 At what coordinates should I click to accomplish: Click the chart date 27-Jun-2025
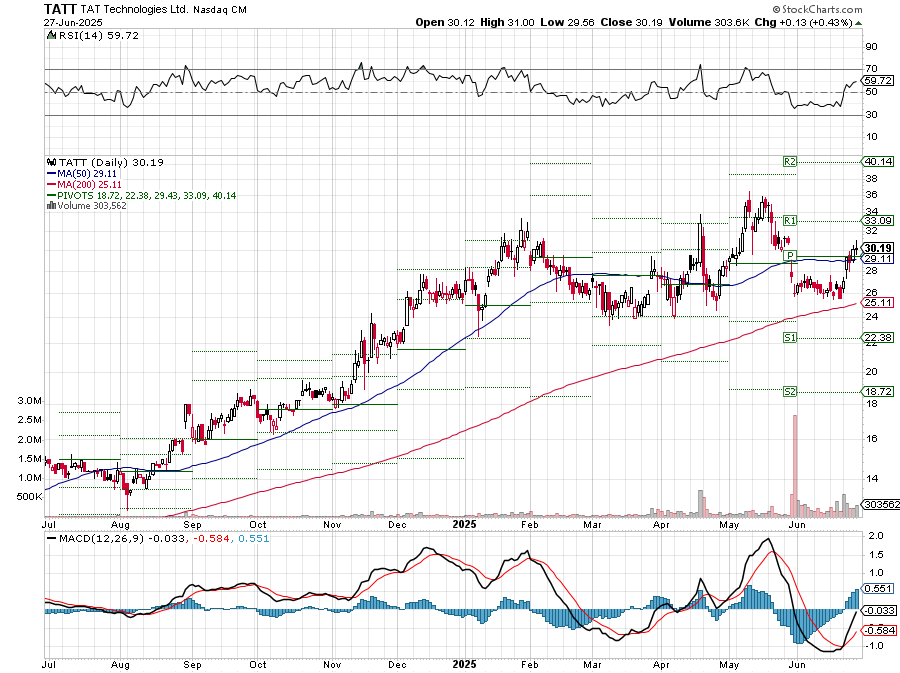pos(73,22)
